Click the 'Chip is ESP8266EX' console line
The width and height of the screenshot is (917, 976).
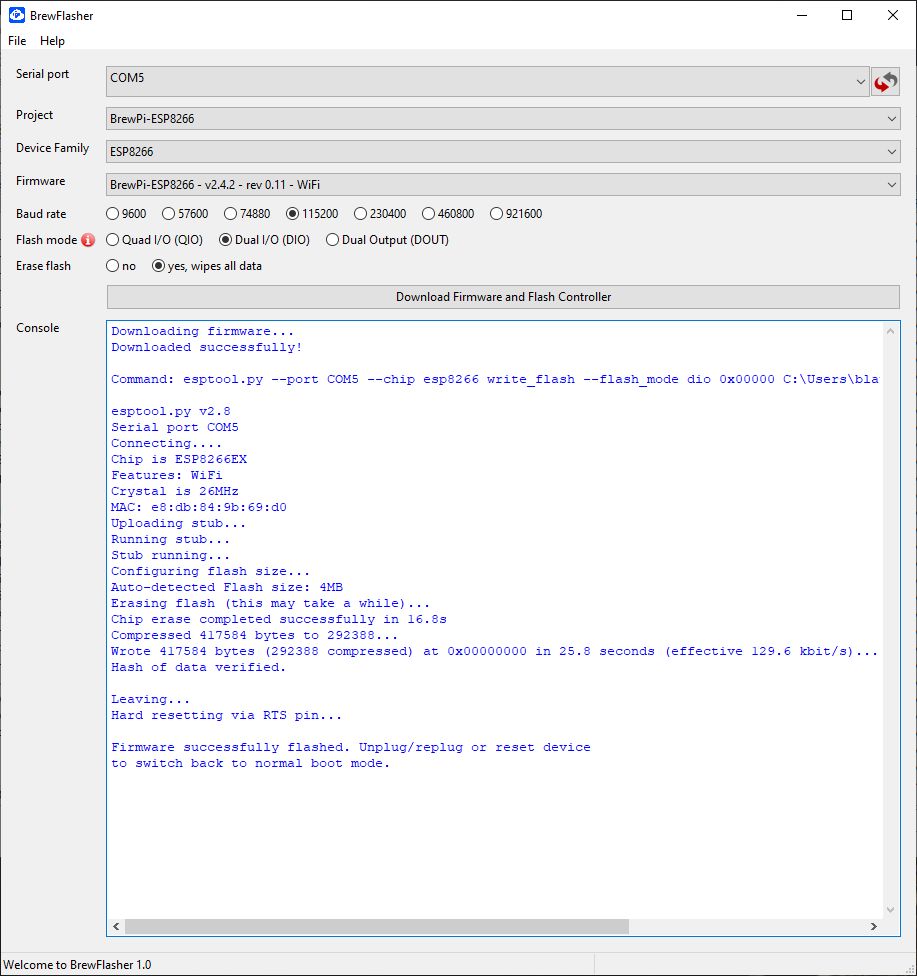click(179, 459)
